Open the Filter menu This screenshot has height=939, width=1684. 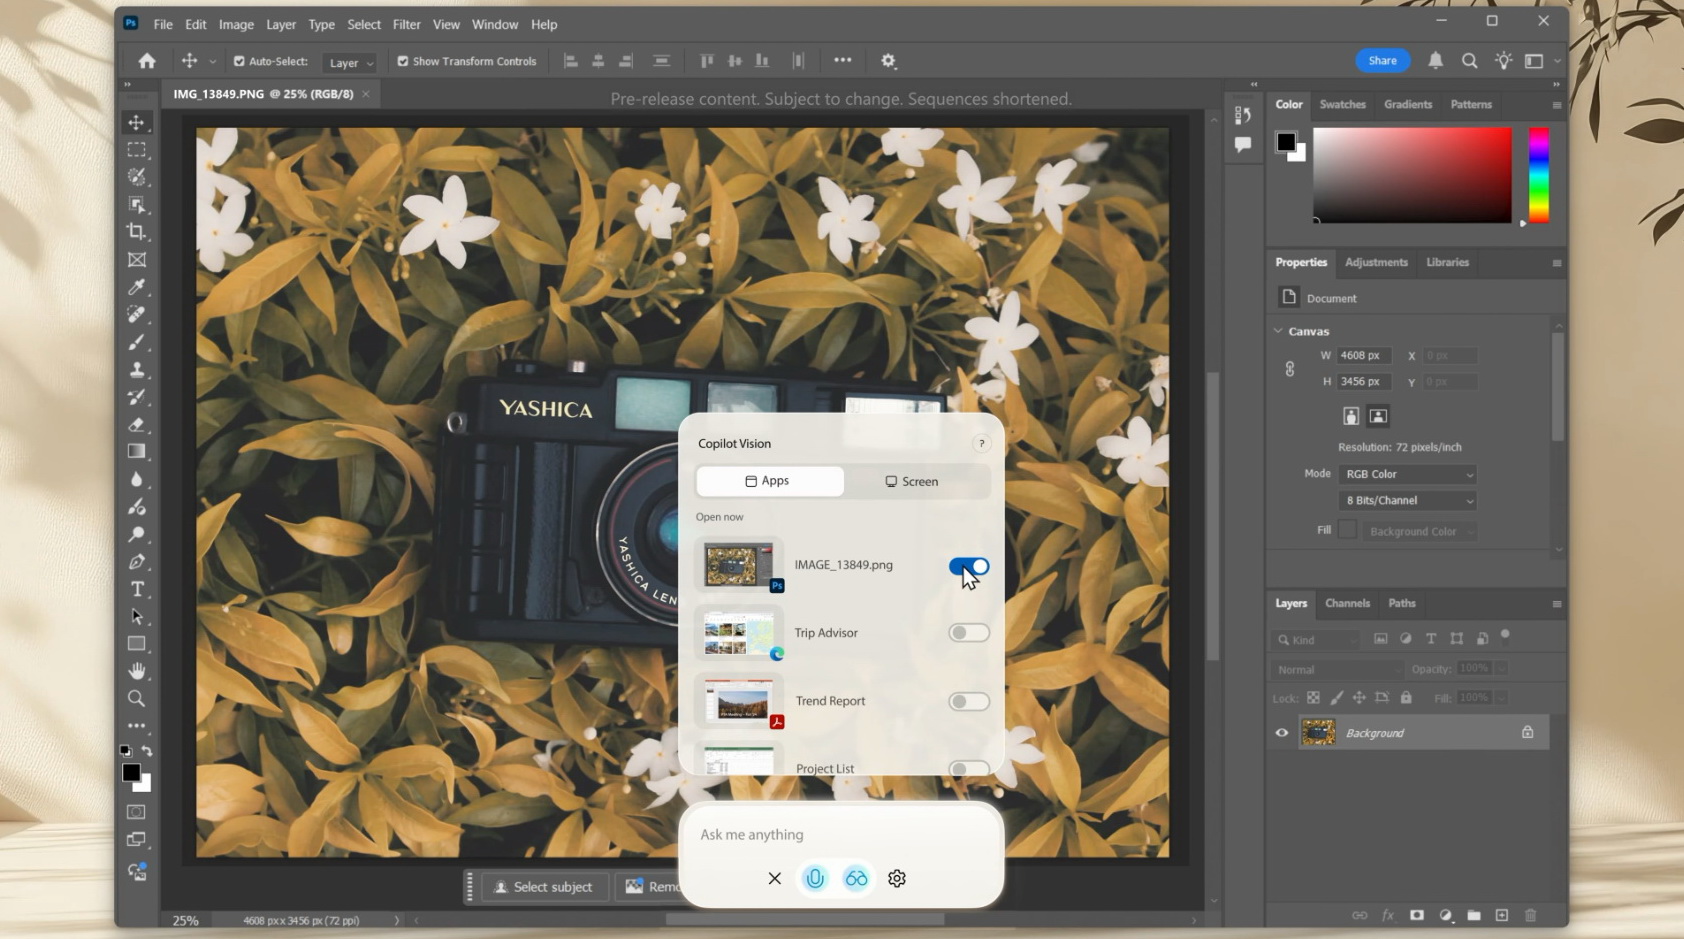point(406,24)
